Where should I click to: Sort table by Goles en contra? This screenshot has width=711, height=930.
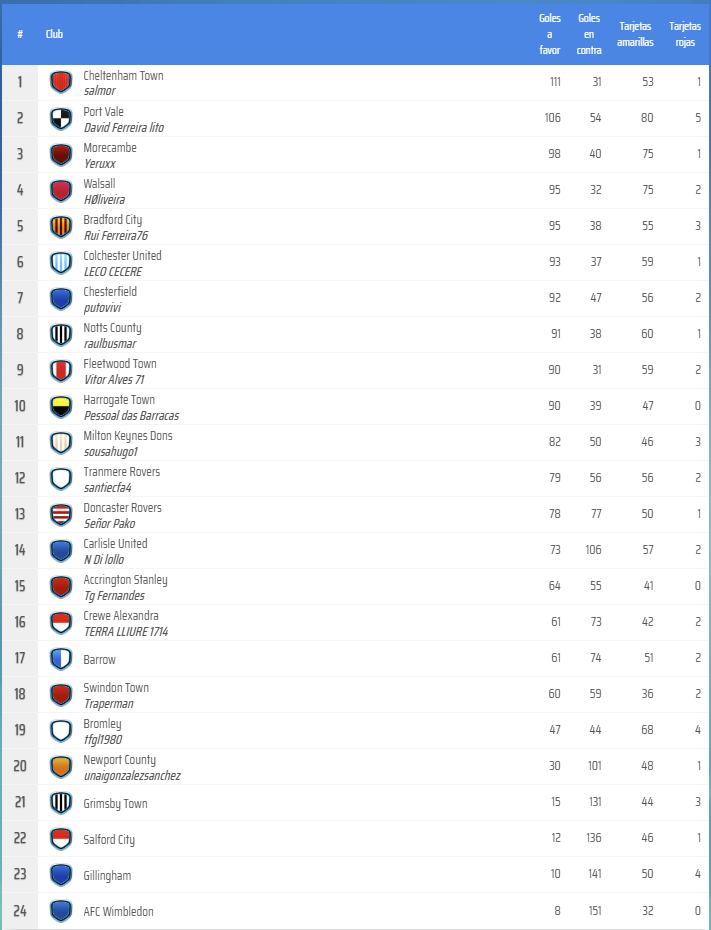tap(589, 34)
